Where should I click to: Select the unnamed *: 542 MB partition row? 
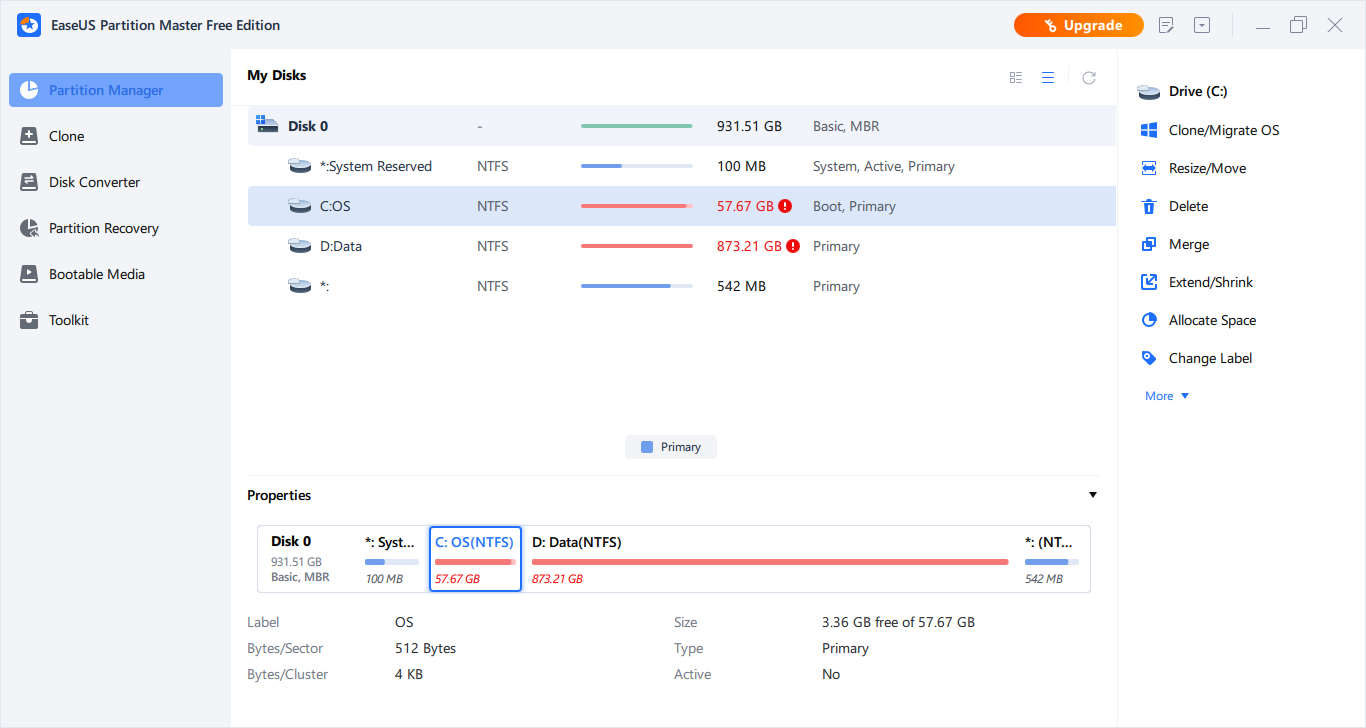tap(682, 286)
